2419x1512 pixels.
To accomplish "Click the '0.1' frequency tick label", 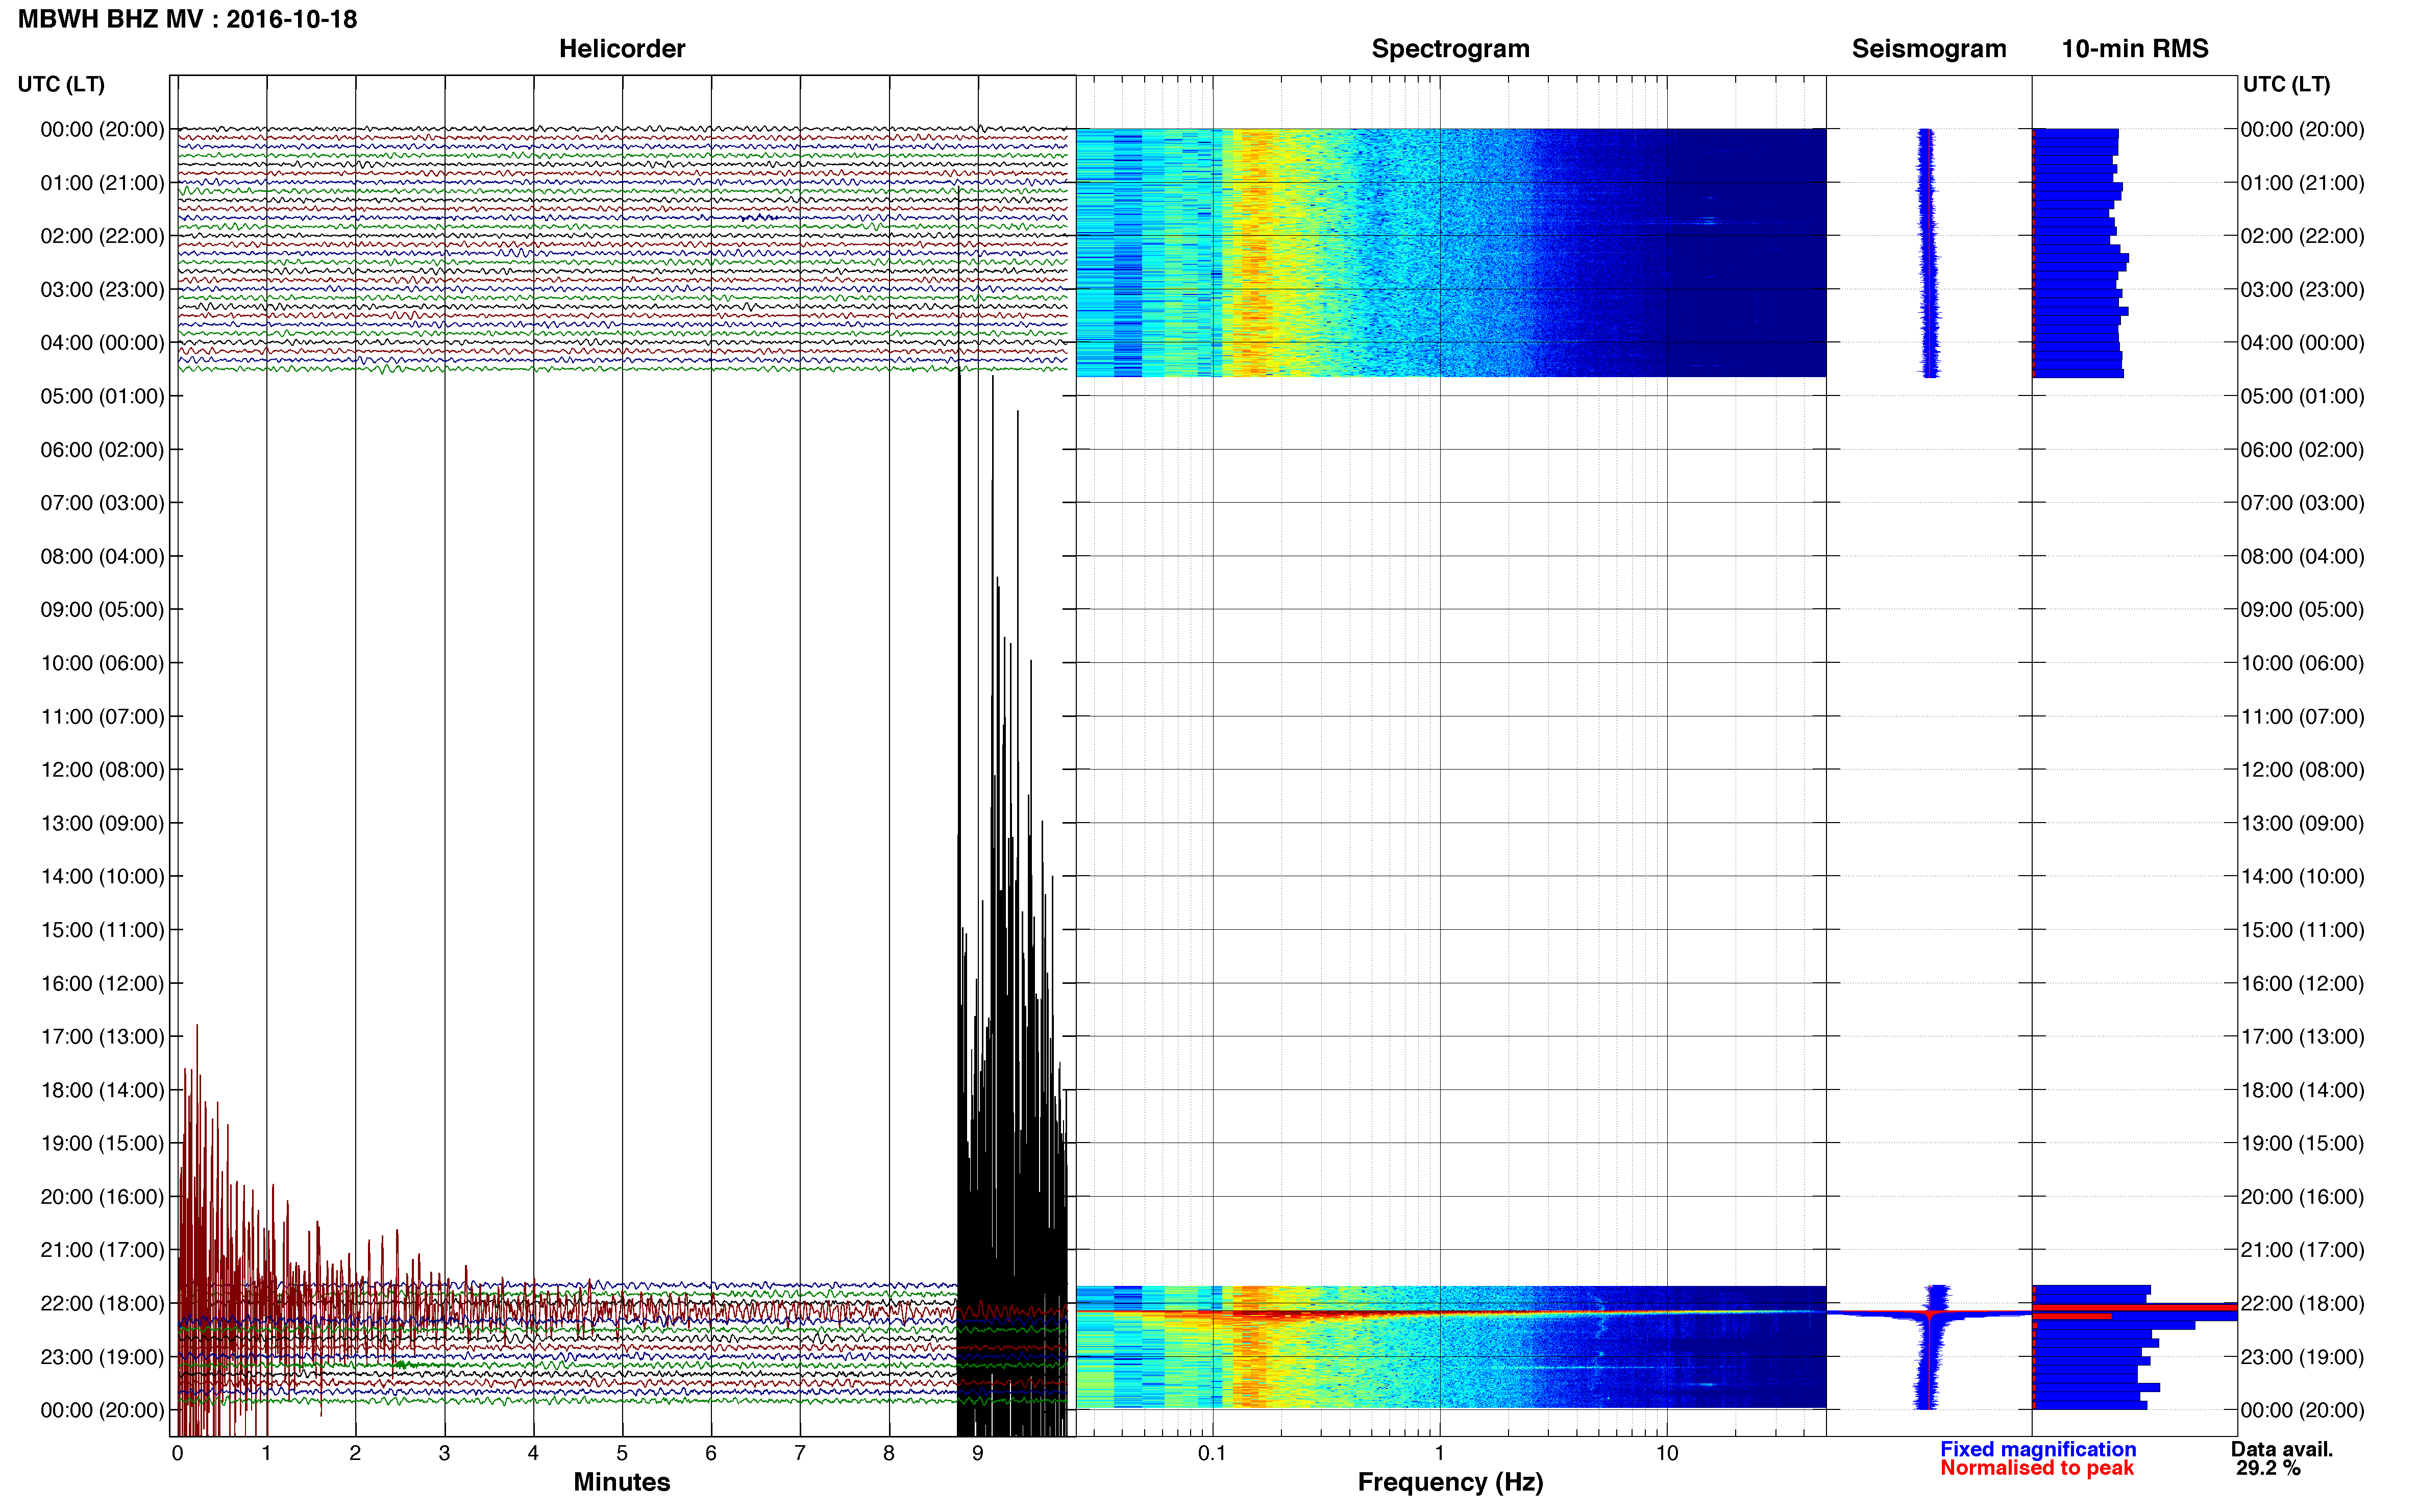I will click(x=1212, y=1453).
